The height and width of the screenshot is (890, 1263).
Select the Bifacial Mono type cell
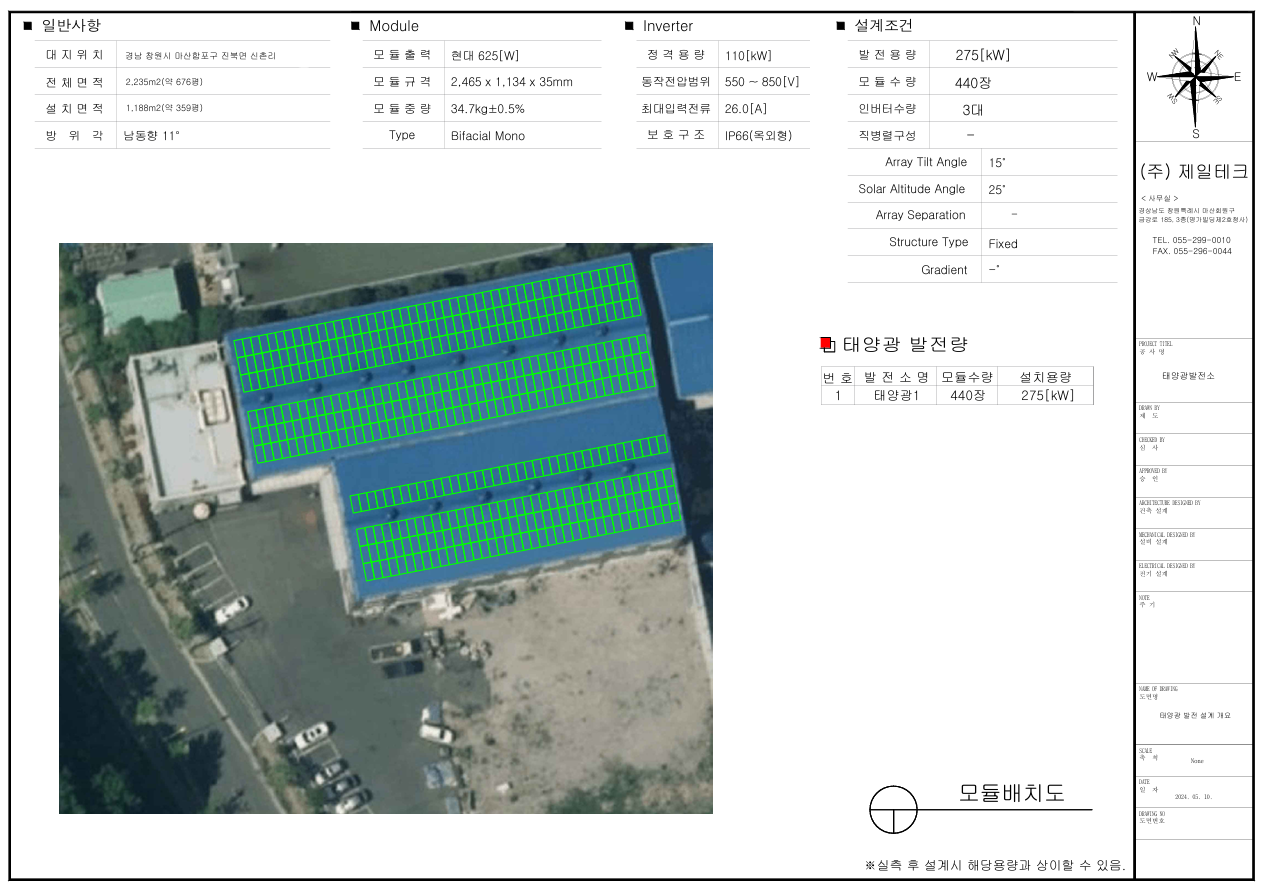coord(488,136)
